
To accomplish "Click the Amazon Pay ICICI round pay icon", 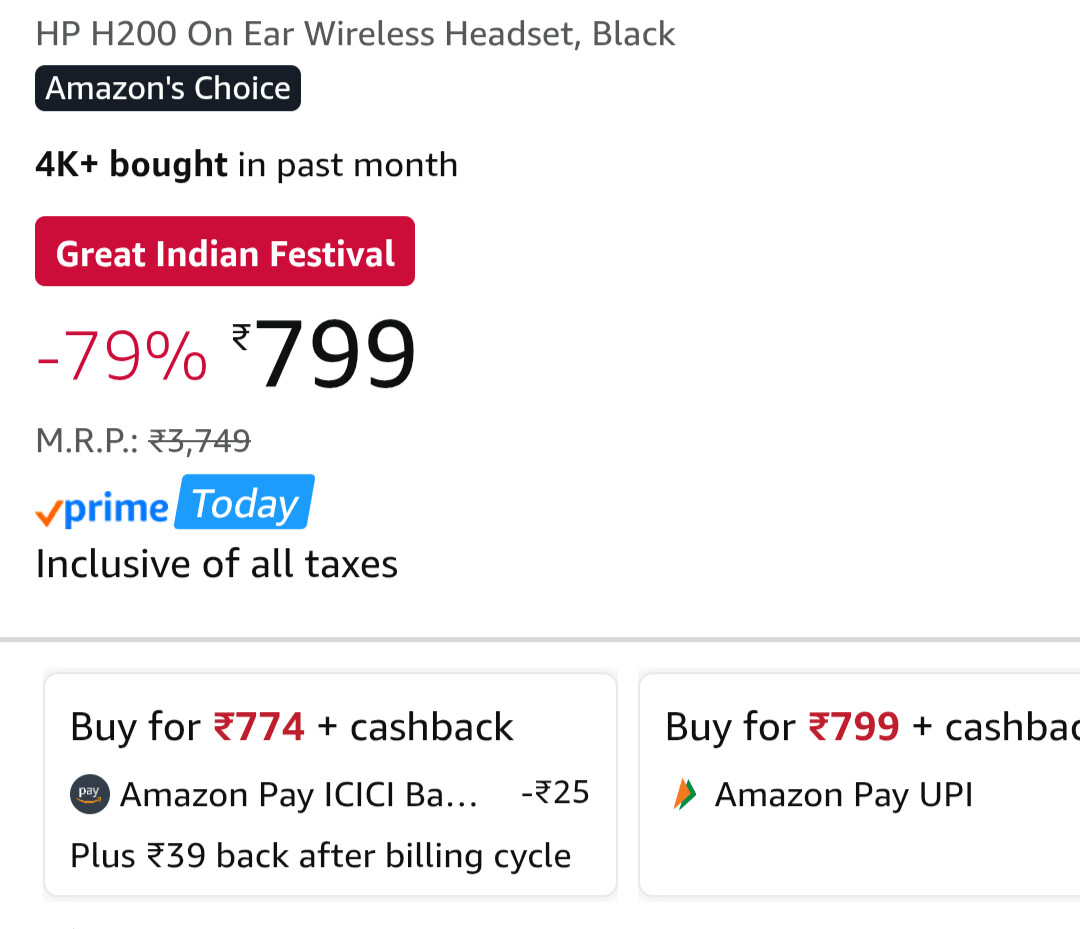I will (90, 794).
